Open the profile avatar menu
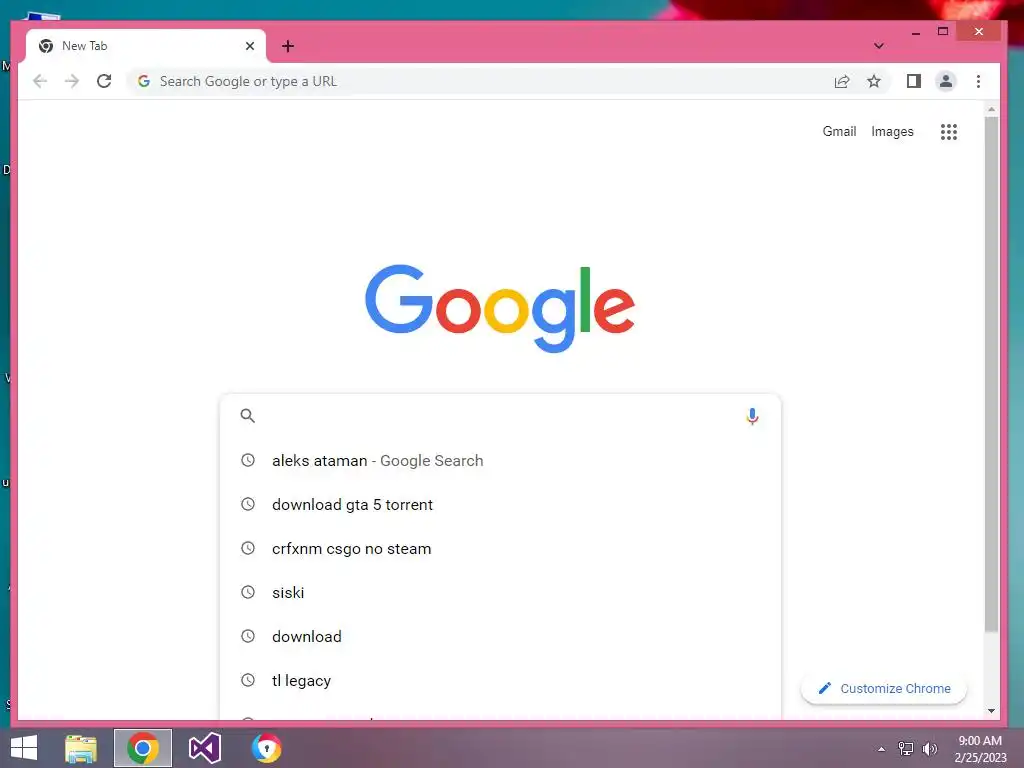This screenshot has height=768, width=1024. [946, 81]
